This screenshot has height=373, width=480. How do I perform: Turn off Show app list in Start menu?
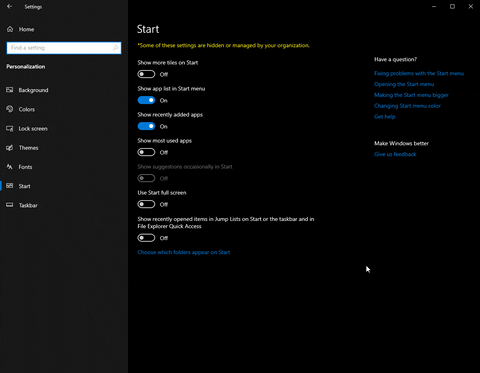click(x=146, y=100)
